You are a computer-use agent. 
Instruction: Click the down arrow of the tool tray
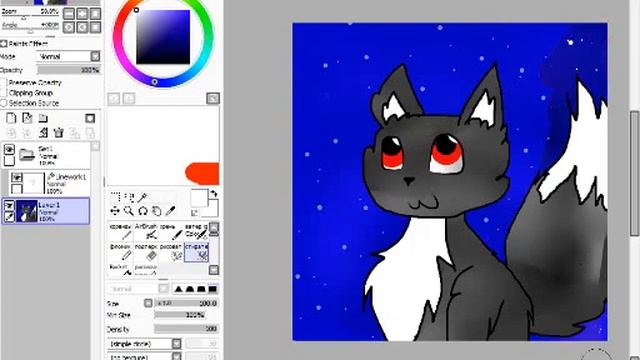(x=214, y=270)
